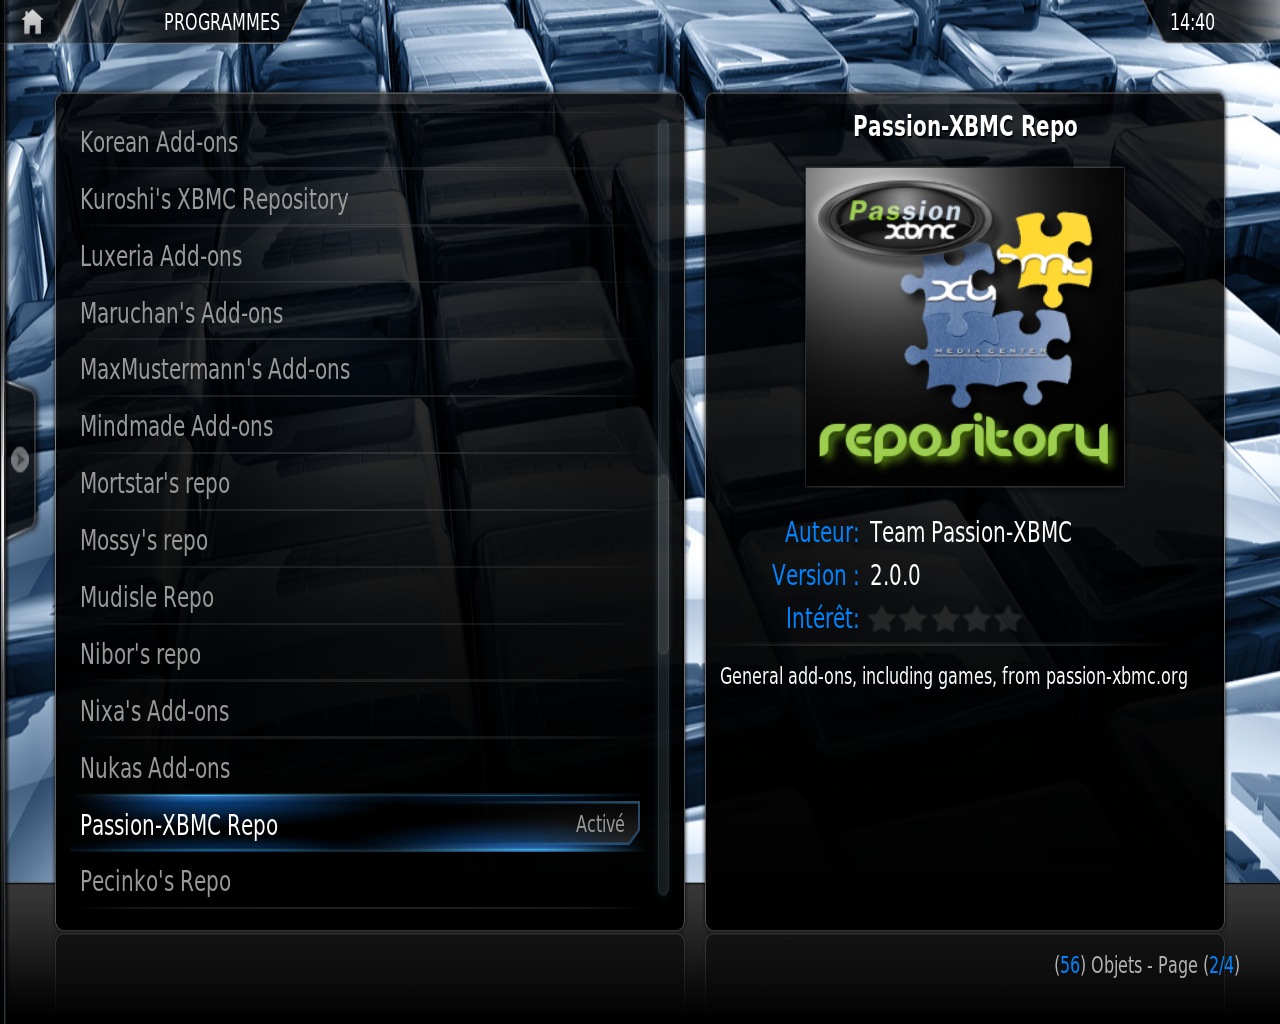Click the add-on list scrollbar
This screenshot has width=1280, height=1024.
point(663,508)
